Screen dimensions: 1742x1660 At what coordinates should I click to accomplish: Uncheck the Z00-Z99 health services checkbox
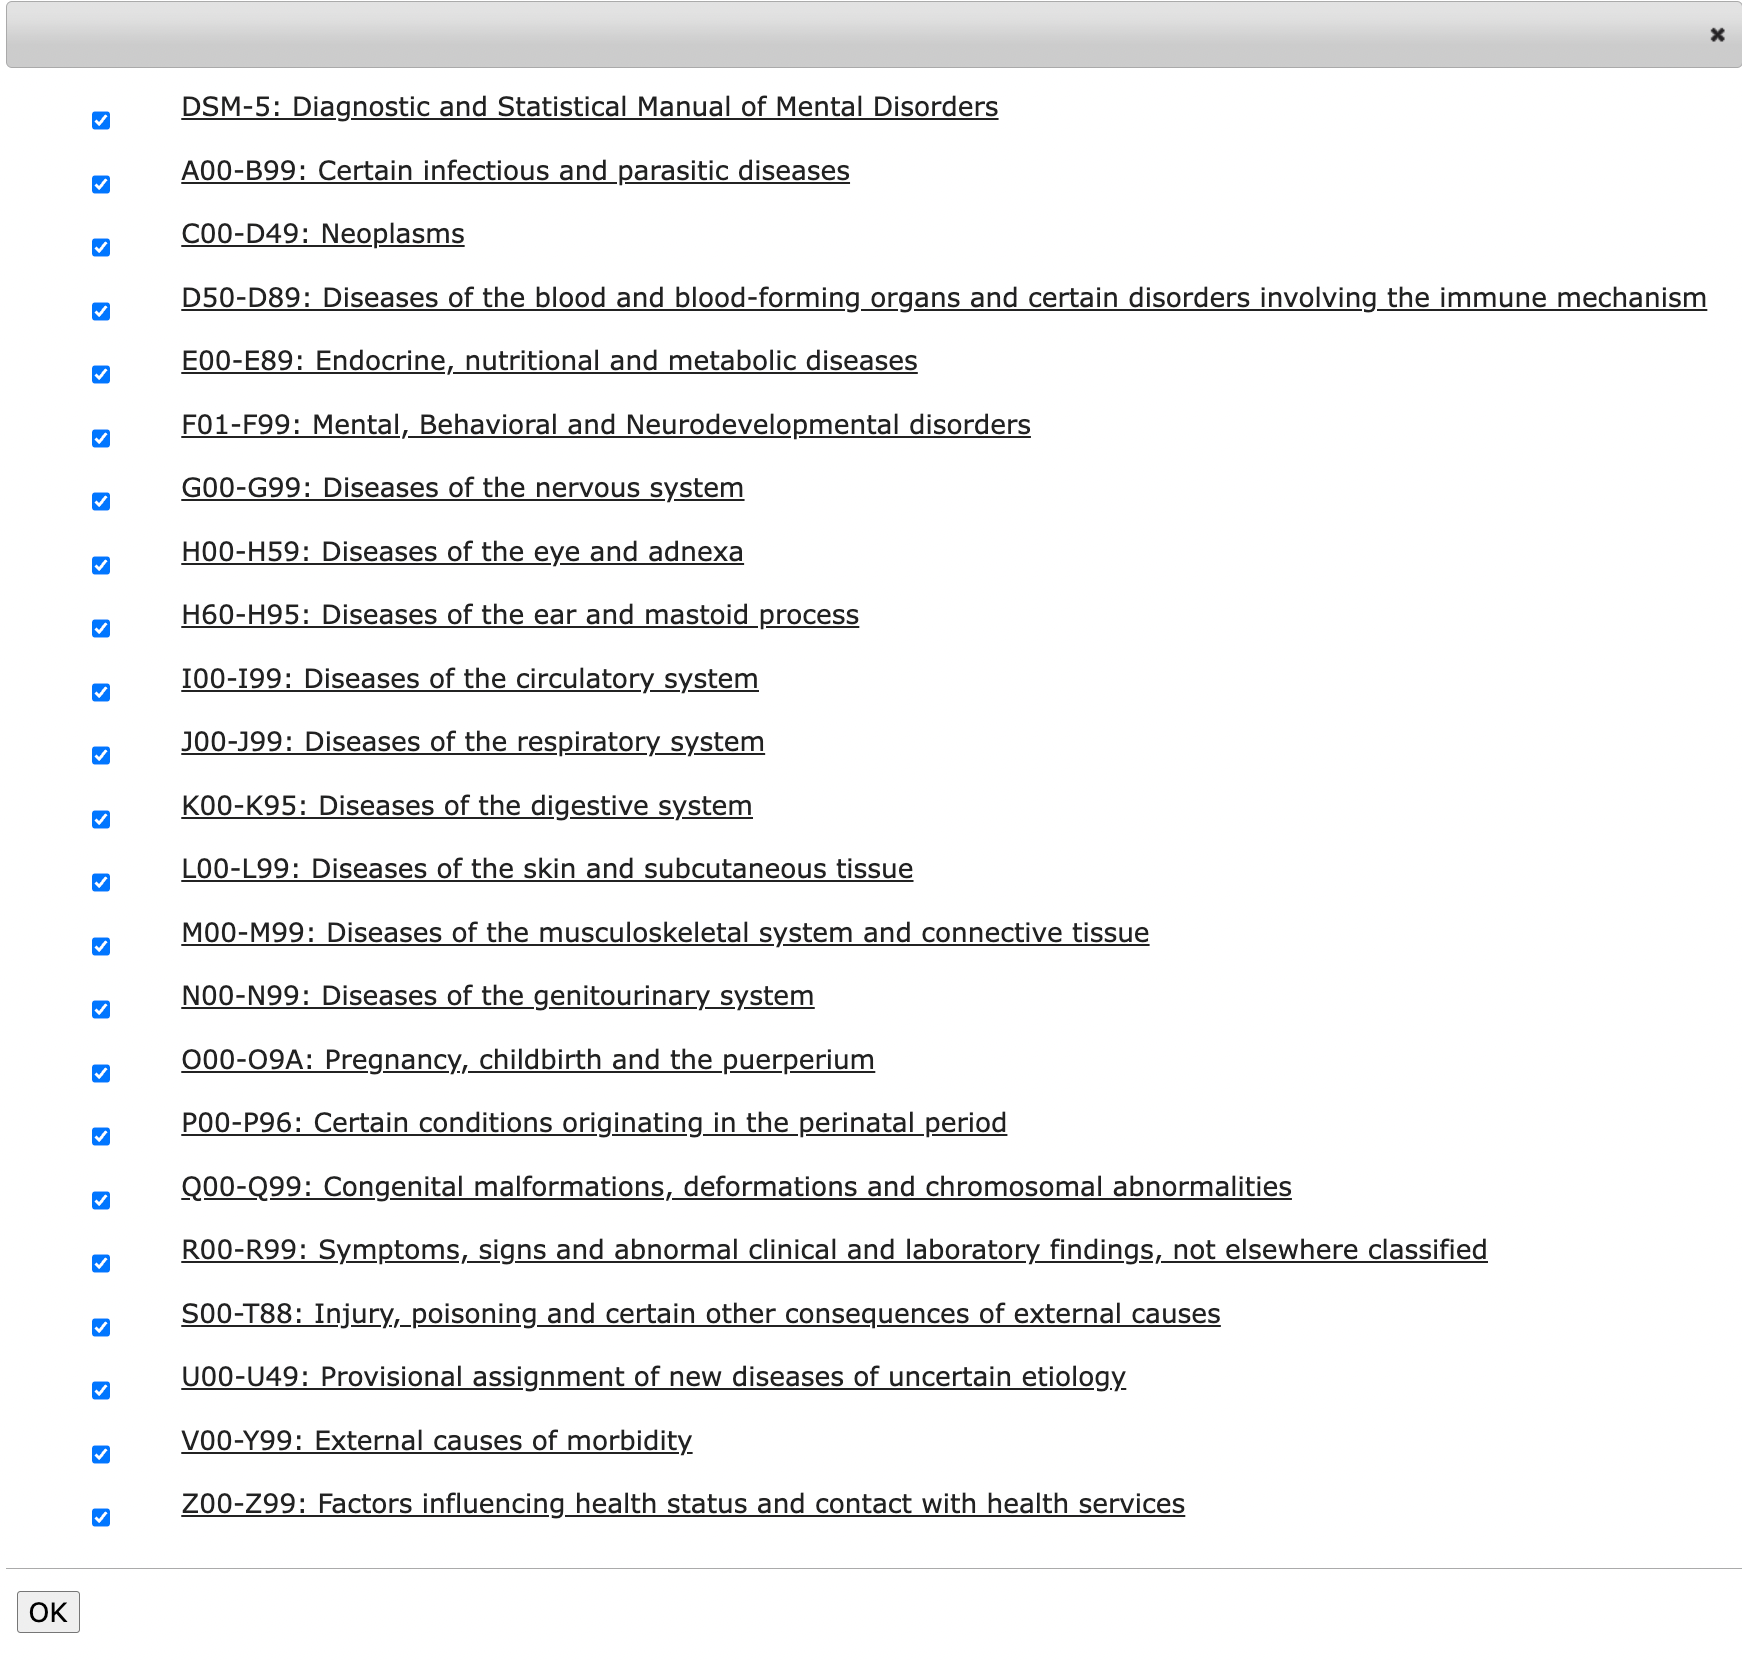101,1518
